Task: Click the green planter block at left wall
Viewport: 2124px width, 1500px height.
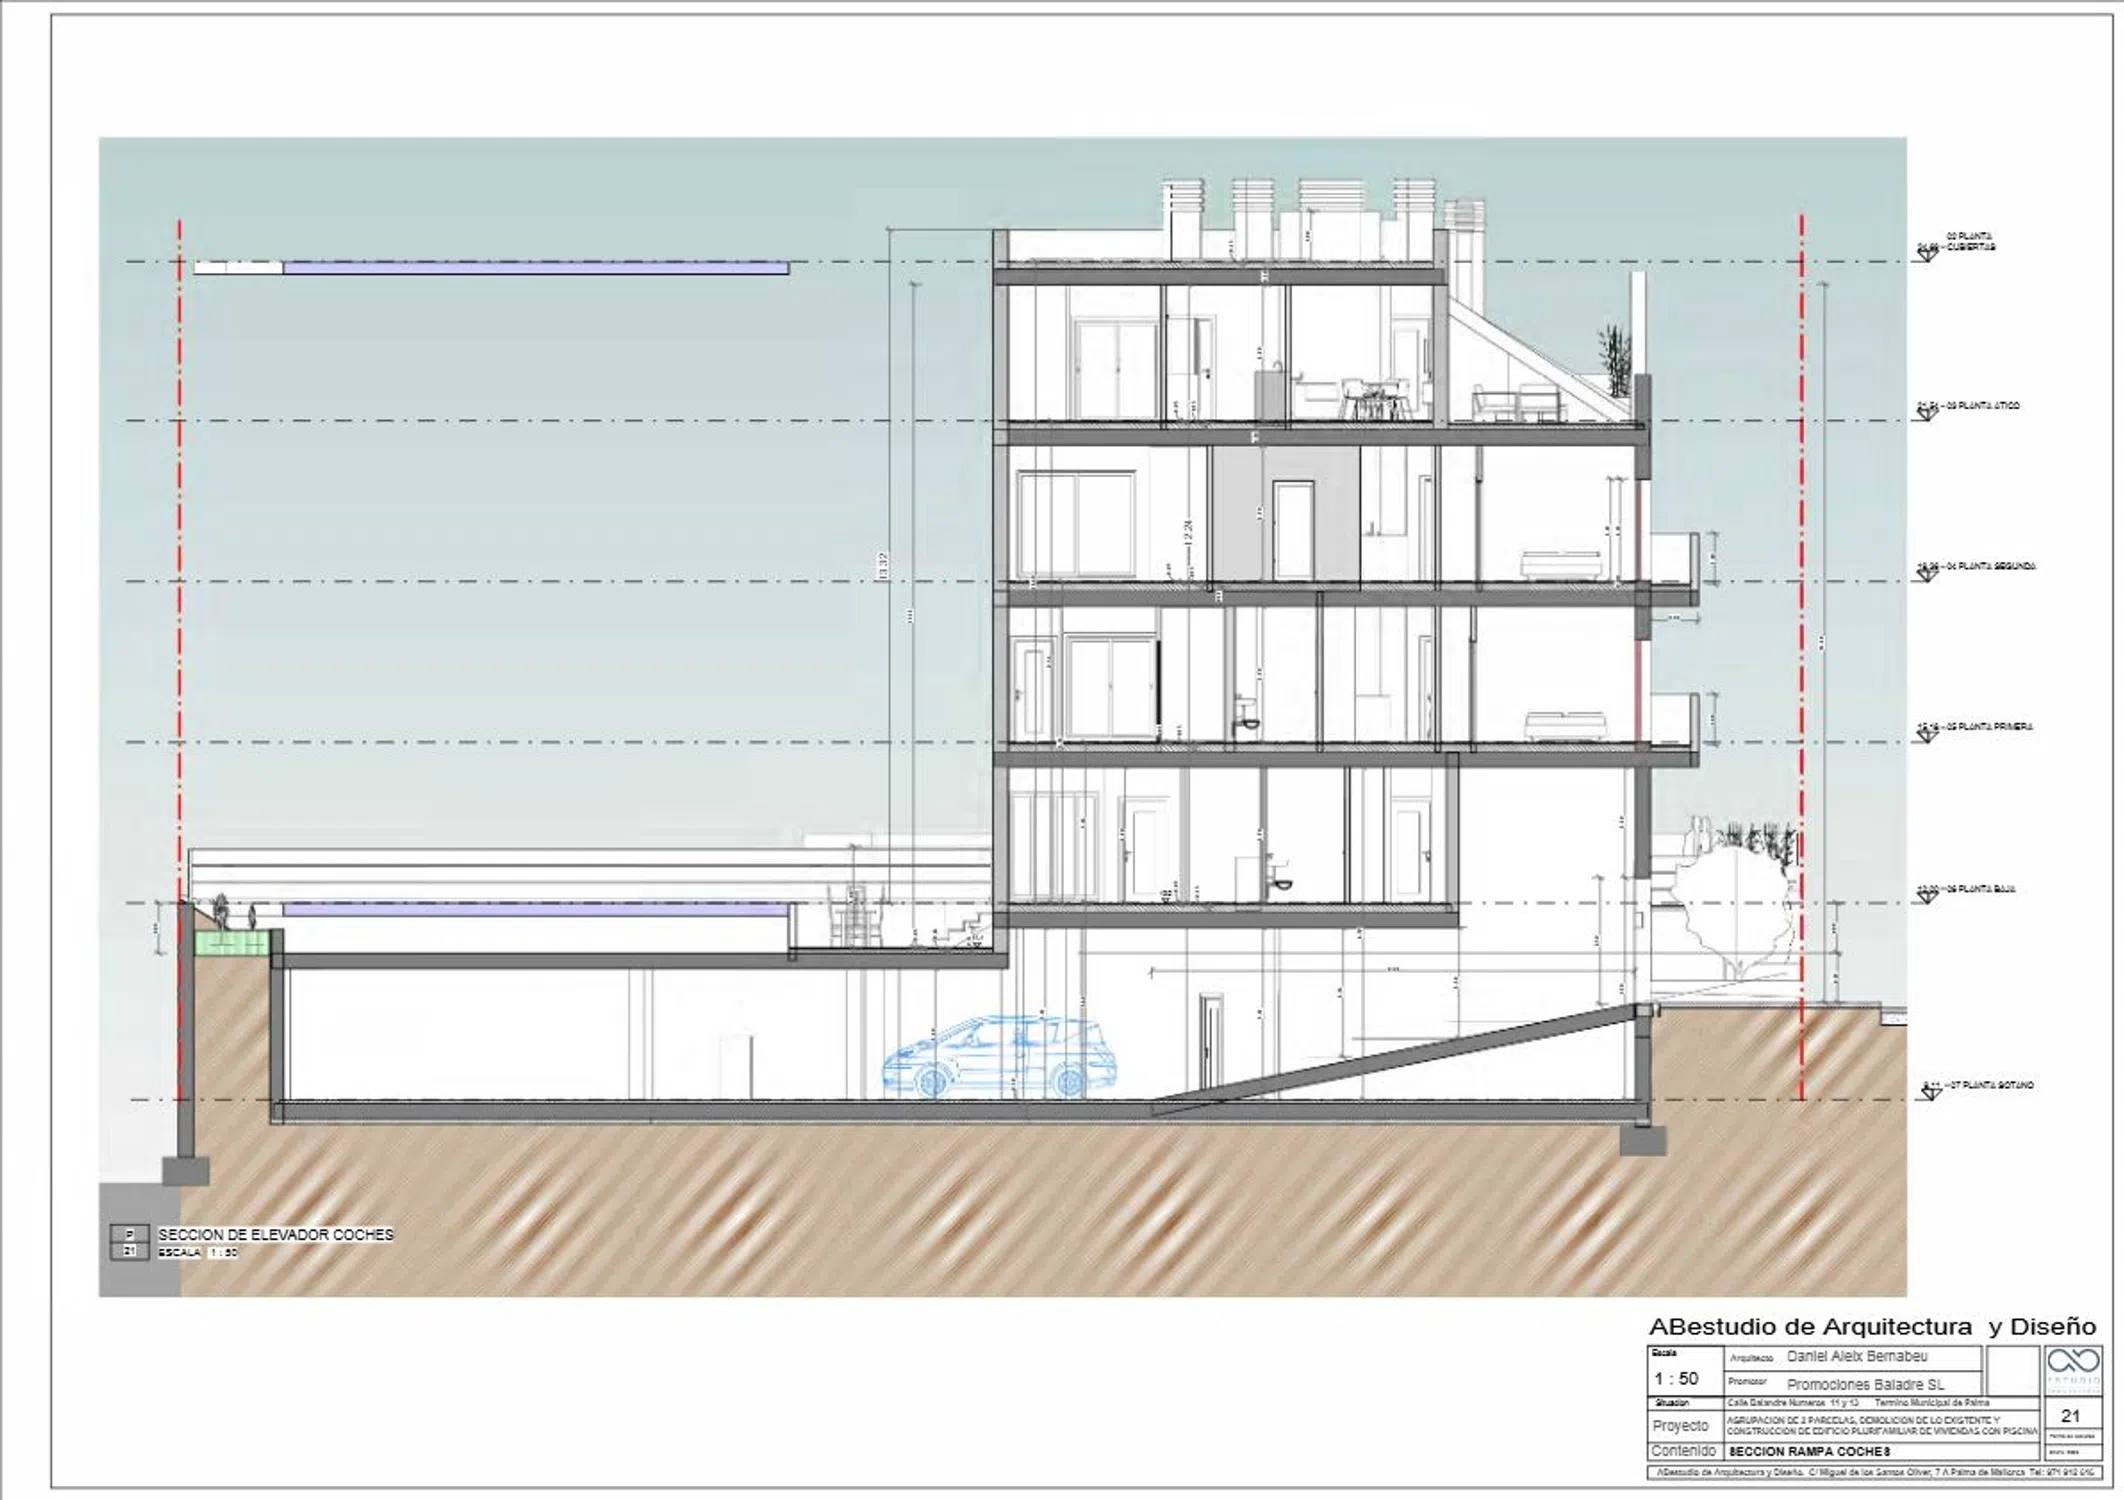Action: [234, 942]
